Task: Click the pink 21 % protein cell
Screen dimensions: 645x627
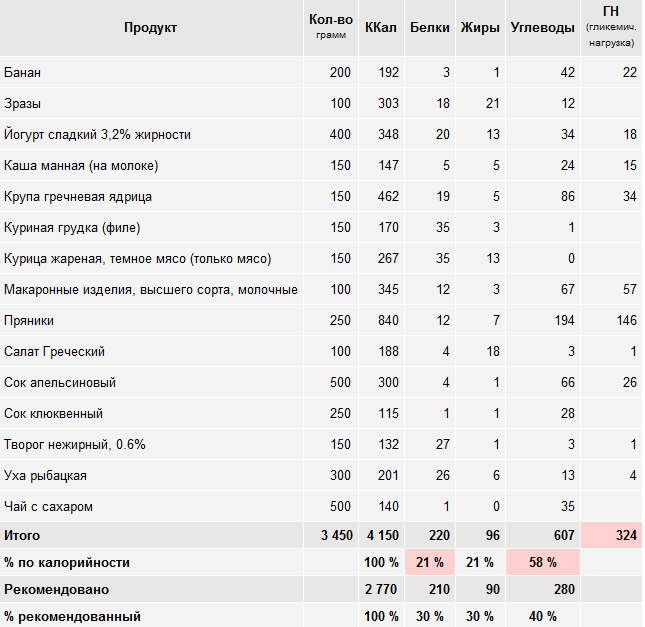Action: click(430, 562)
